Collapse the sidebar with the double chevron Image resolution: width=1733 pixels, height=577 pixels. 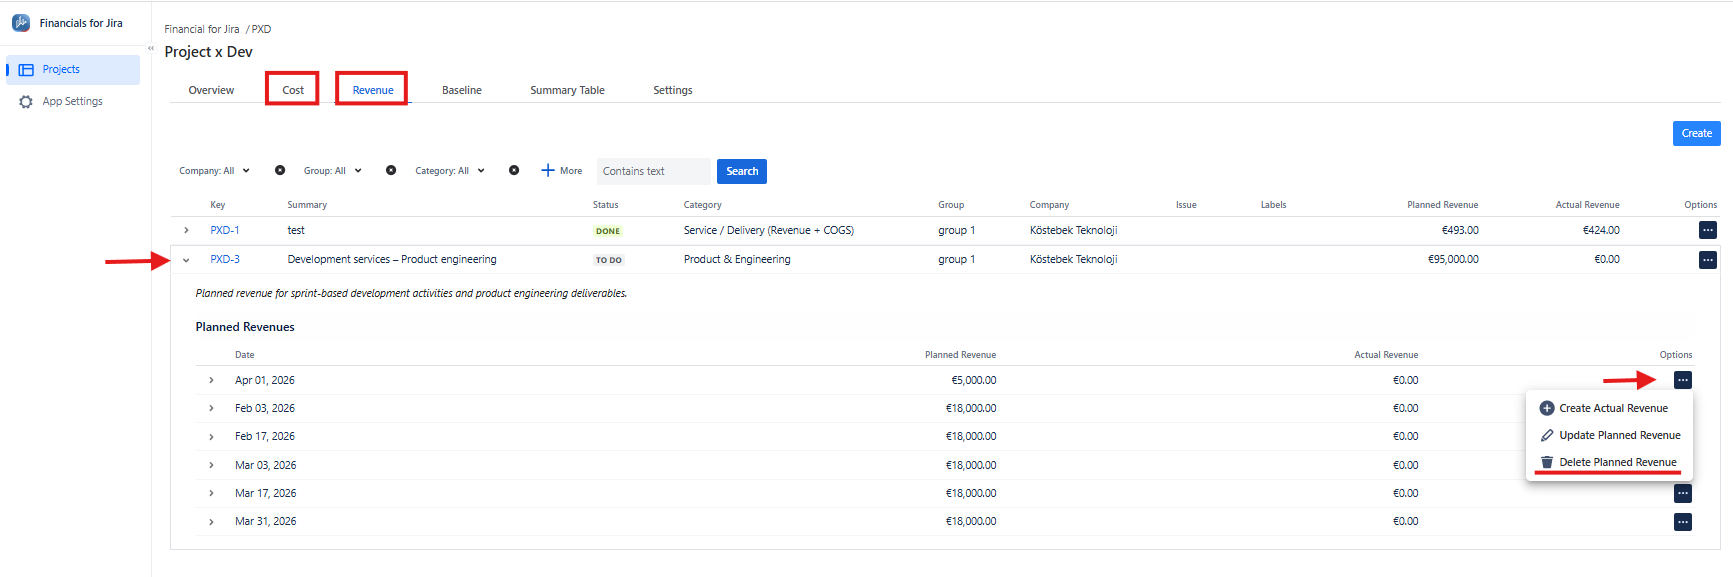click(151, 48)
